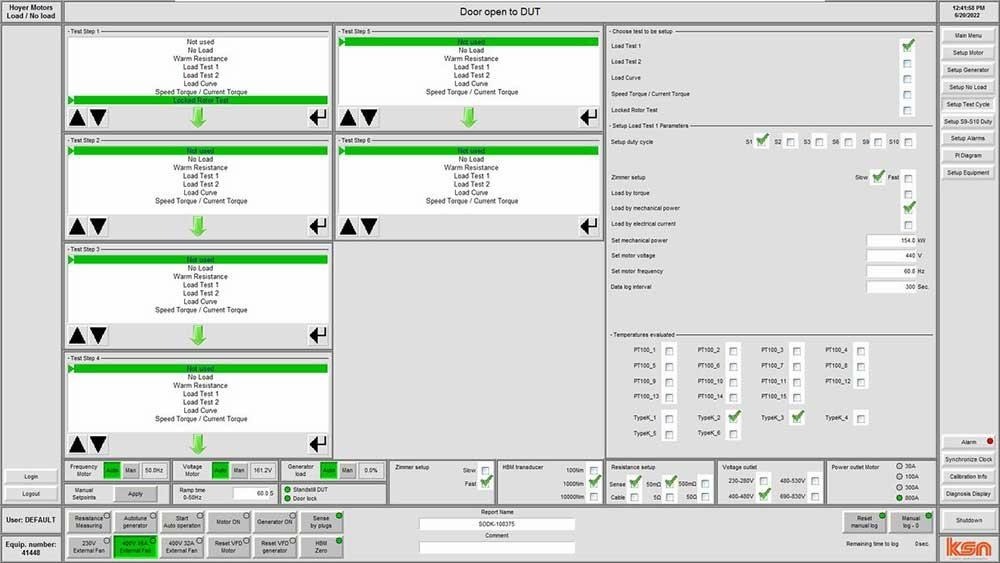
Task: Click the Set mechanical power input field
Action: point(895,241)
